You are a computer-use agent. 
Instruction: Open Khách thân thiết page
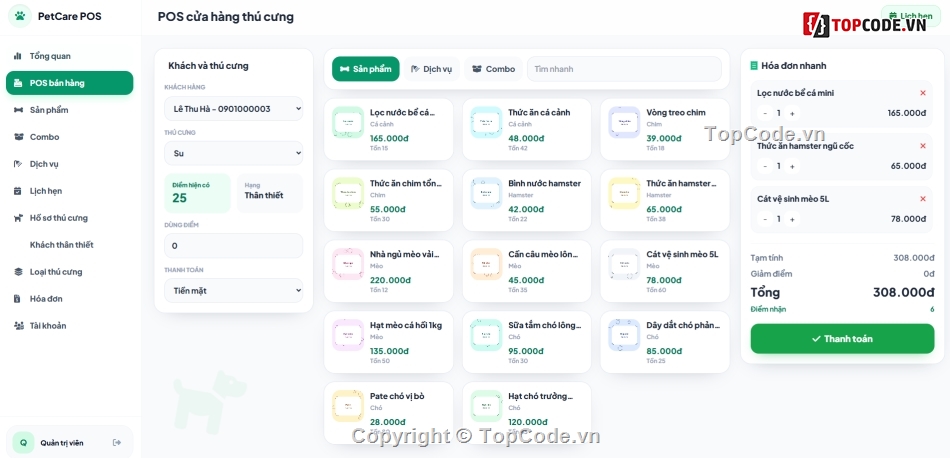click(70, 245)
